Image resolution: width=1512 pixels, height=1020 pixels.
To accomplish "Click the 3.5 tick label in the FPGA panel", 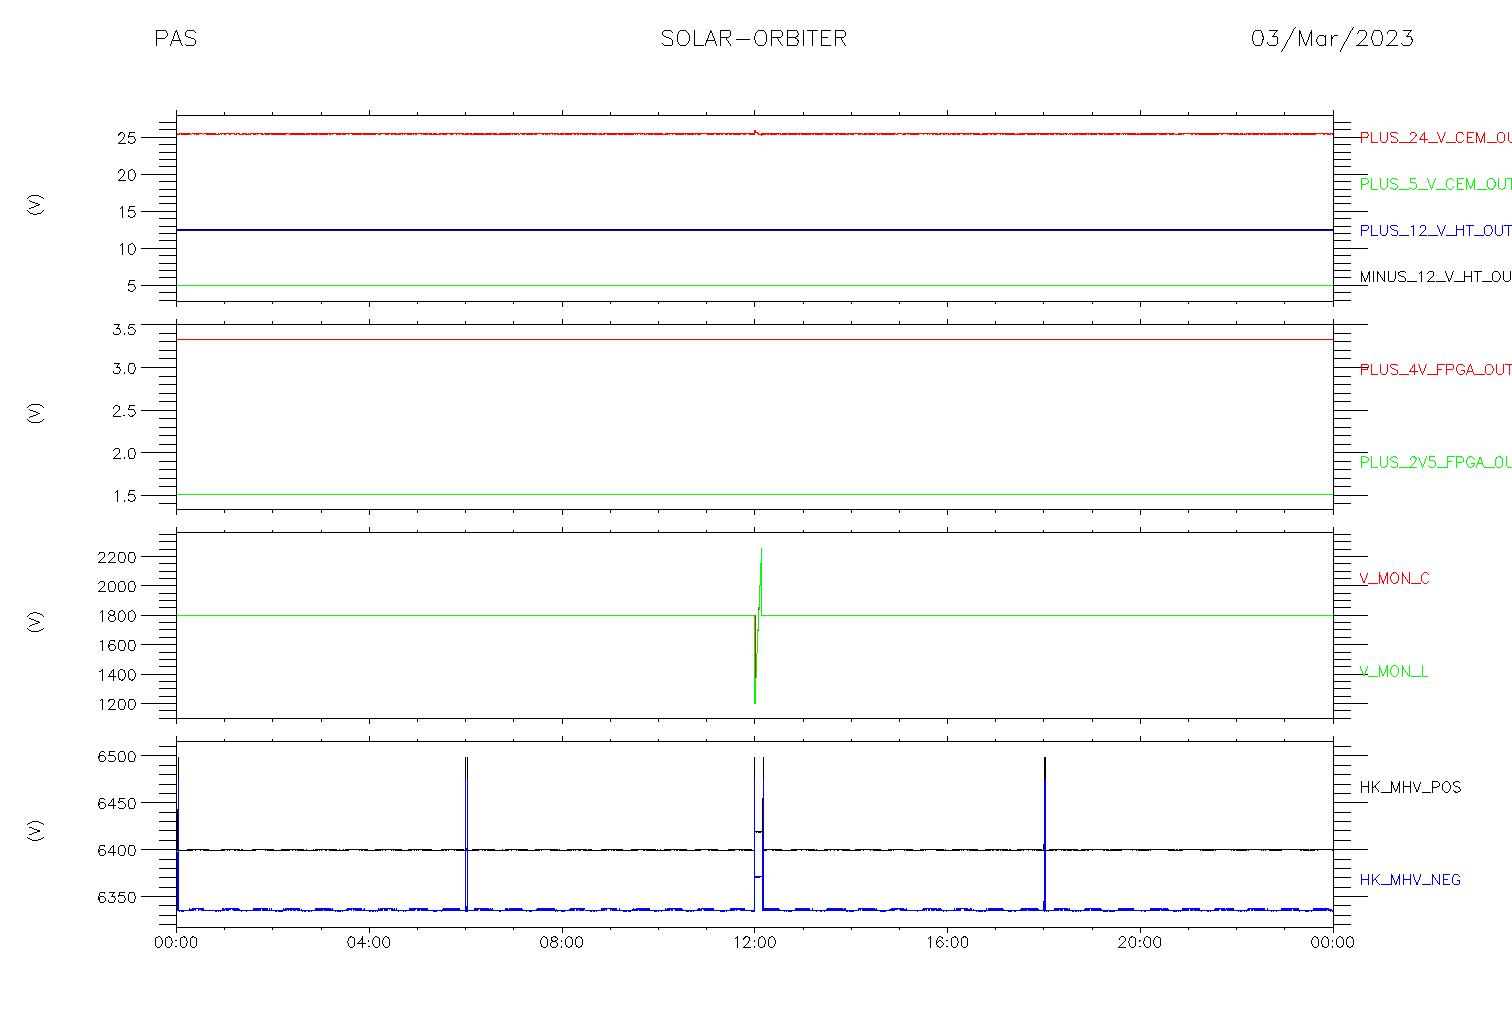I will tap(122, 329).
